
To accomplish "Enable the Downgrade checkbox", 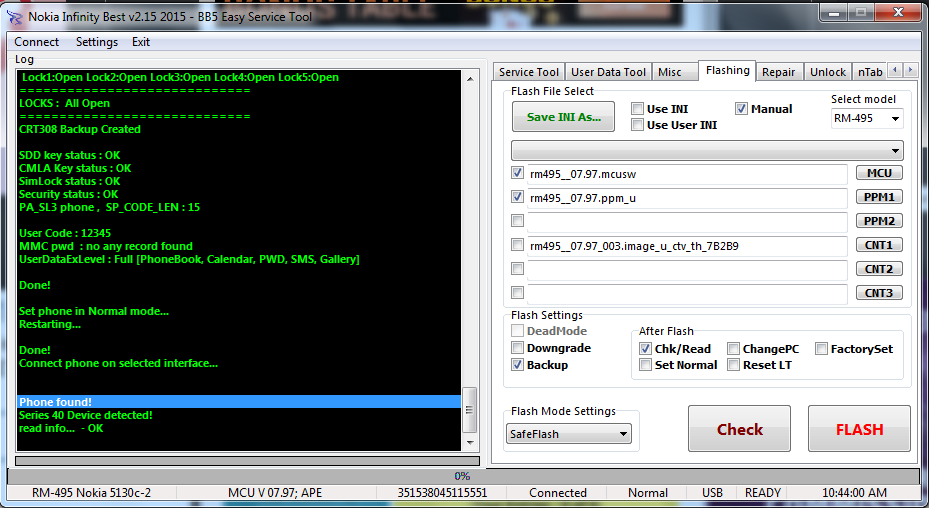I will [x=517, y=348].
